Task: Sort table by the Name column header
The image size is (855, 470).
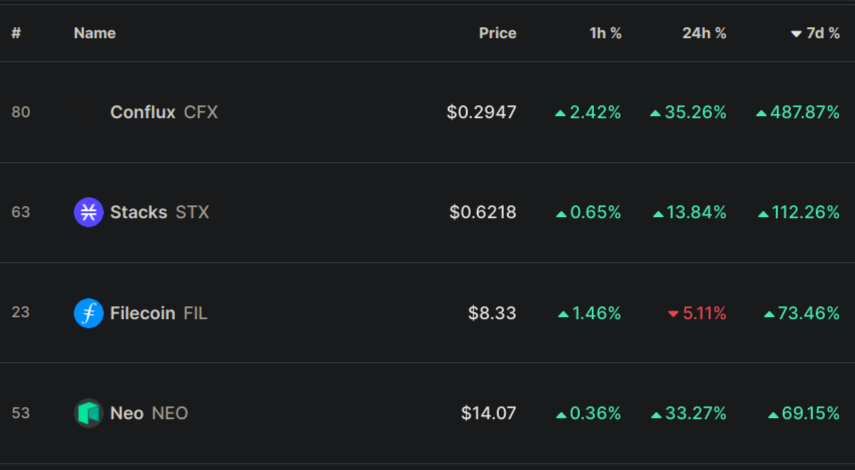Action: [95, 33]
